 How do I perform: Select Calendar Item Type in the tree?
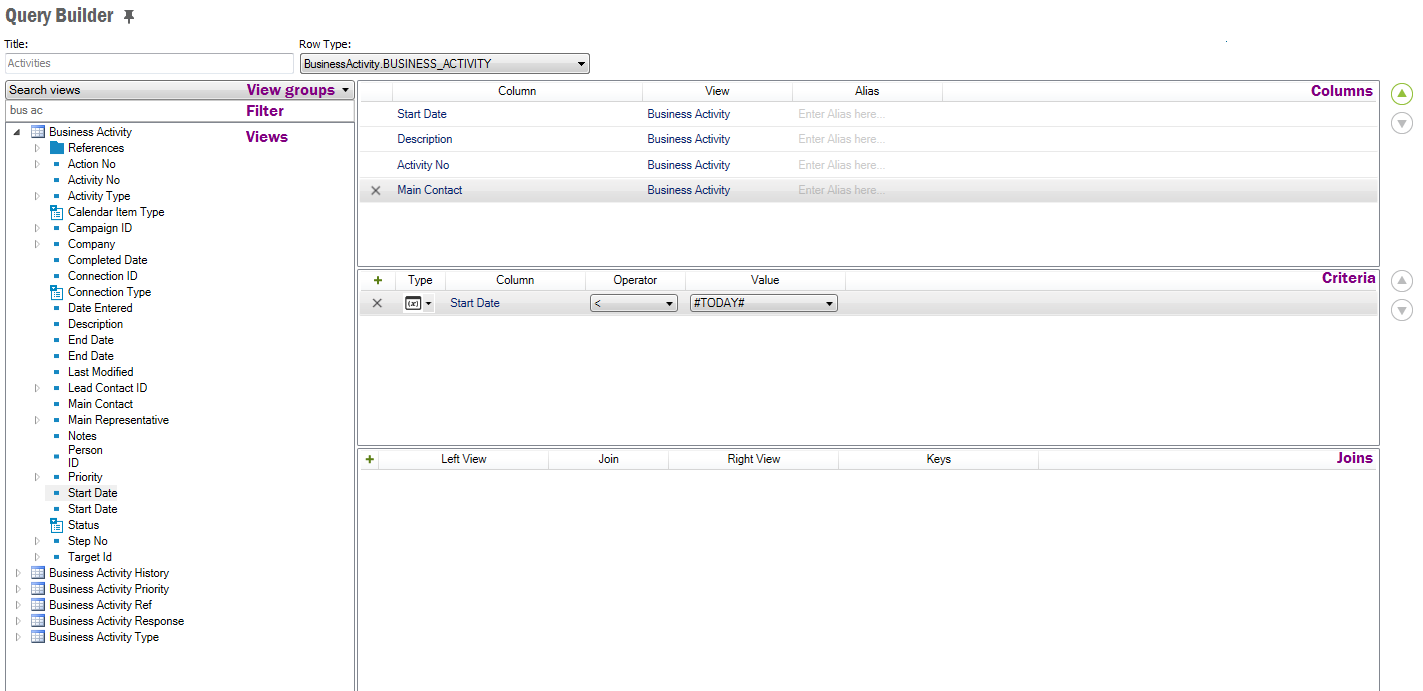tap(115, 212)
